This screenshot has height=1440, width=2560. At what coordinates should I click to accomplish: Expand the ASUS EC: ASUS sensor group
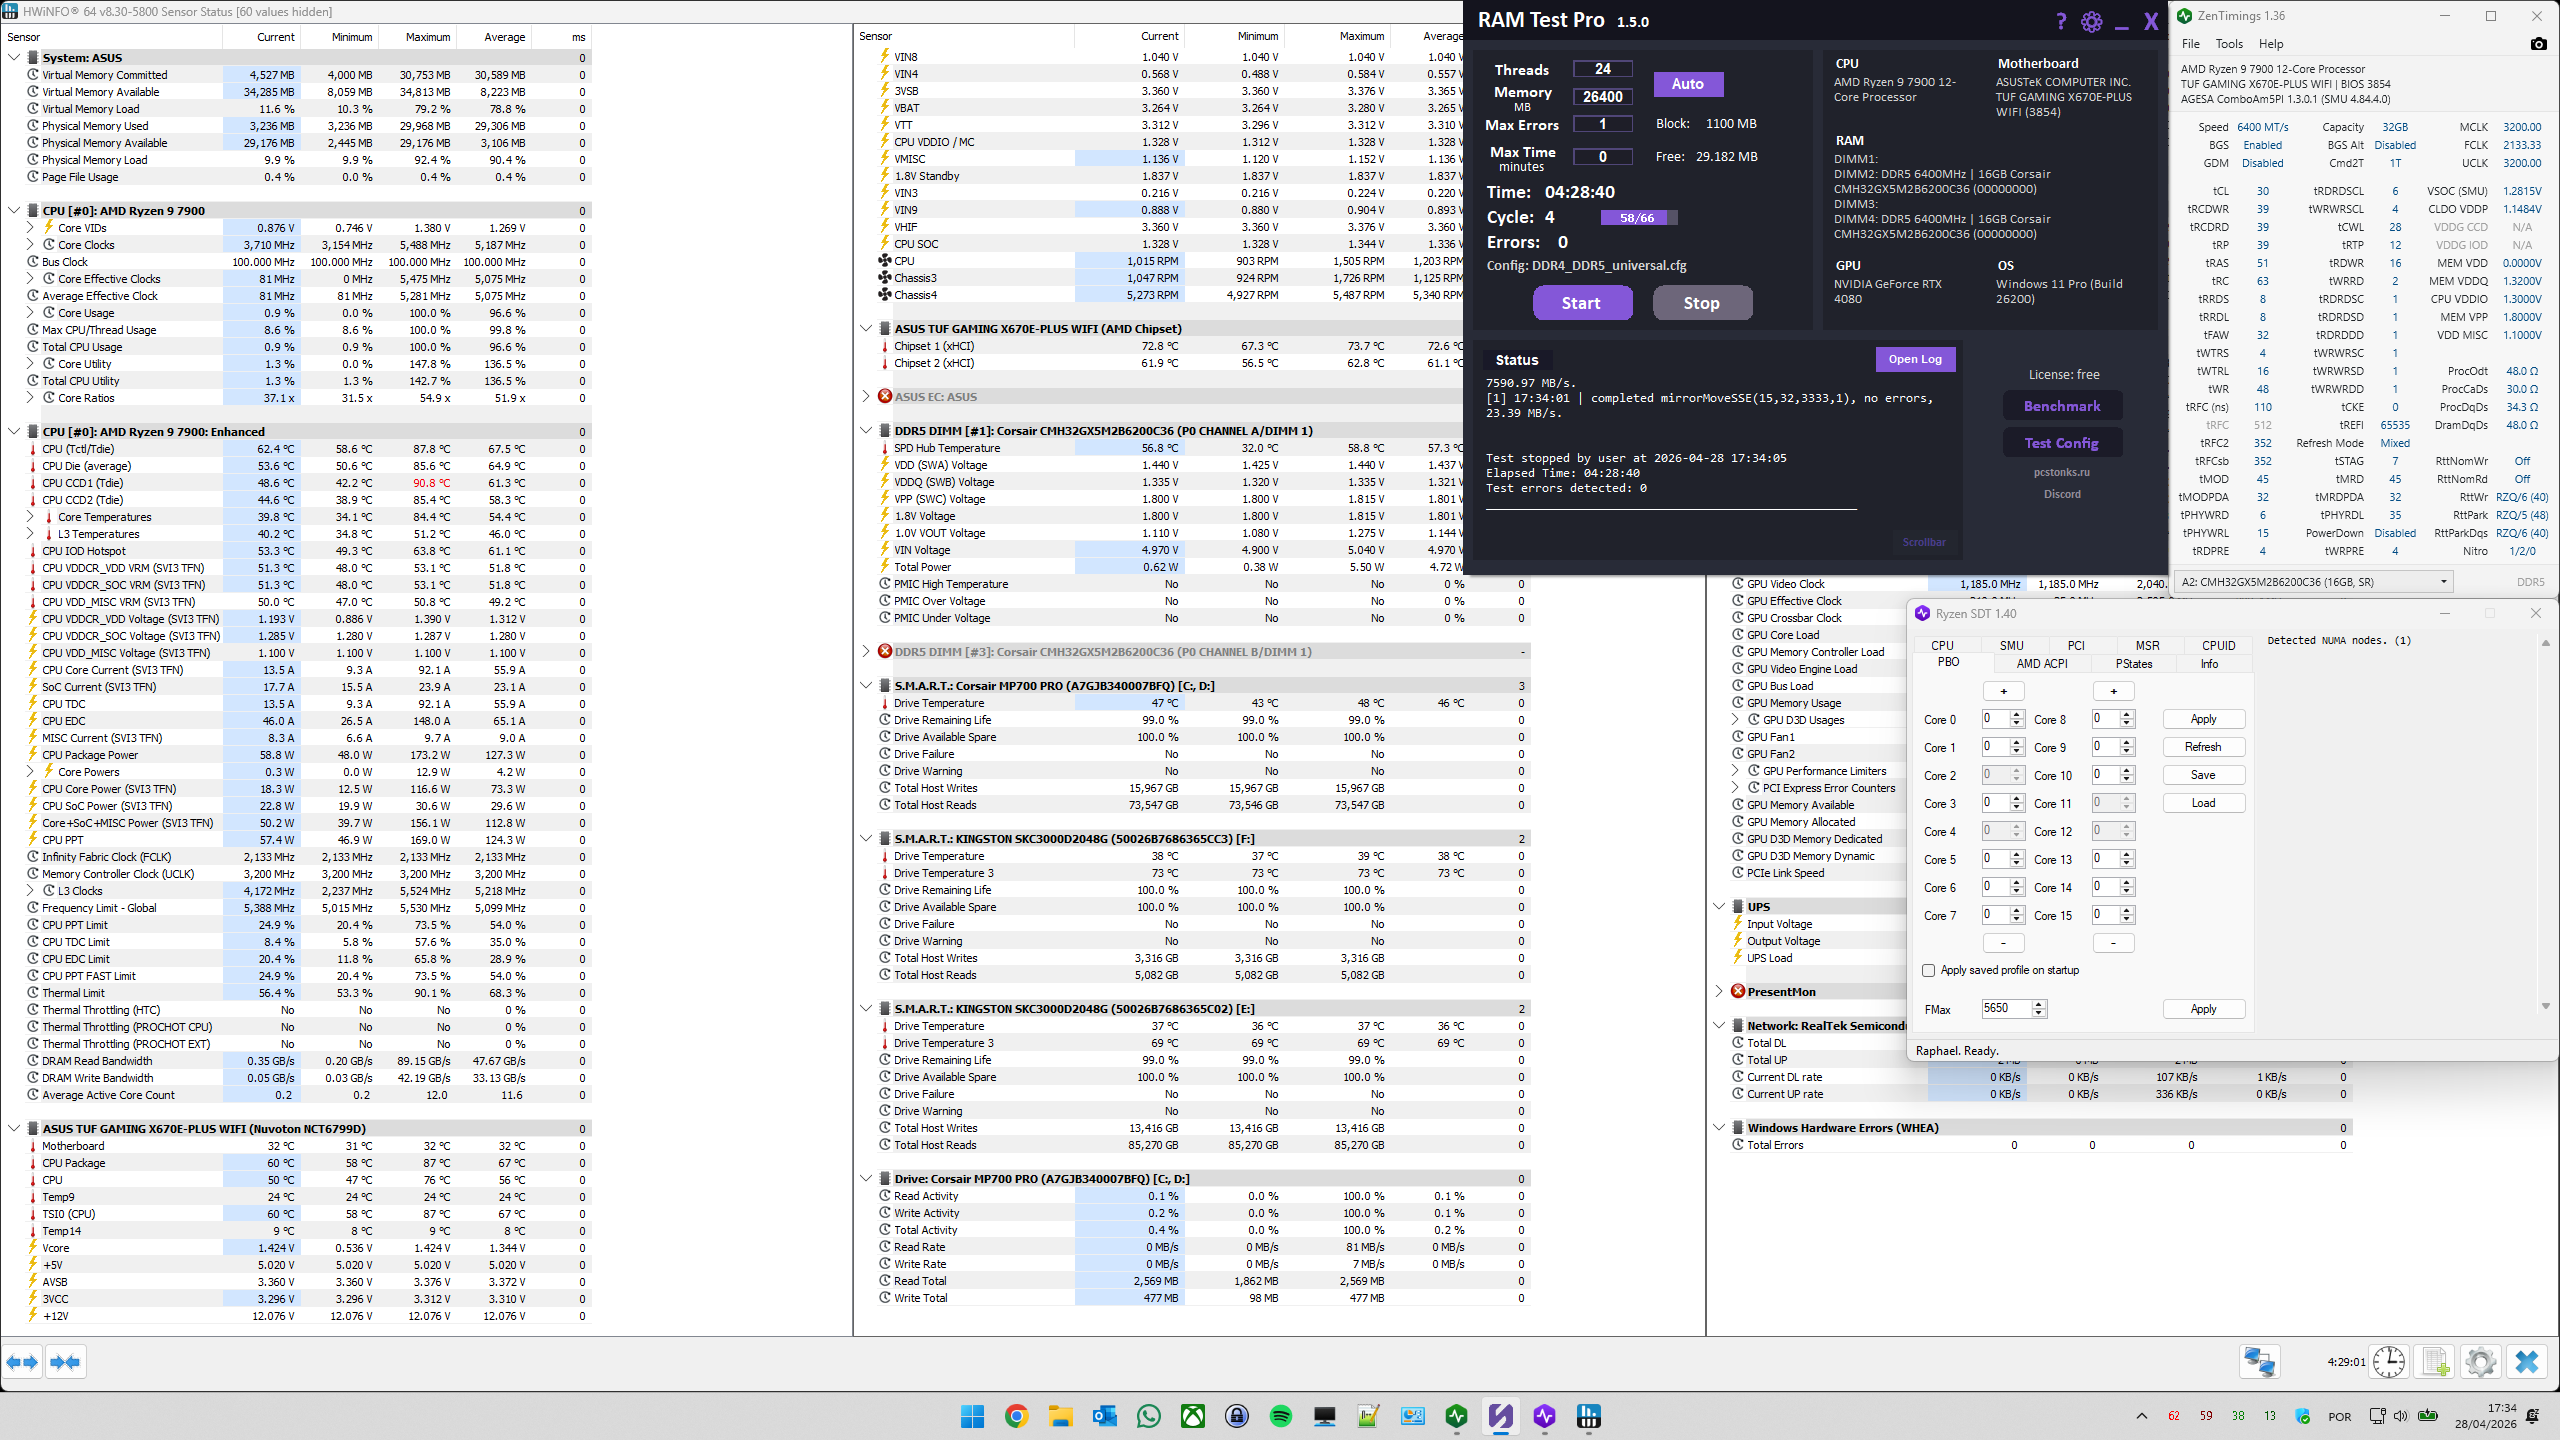[x=866, y=396]
